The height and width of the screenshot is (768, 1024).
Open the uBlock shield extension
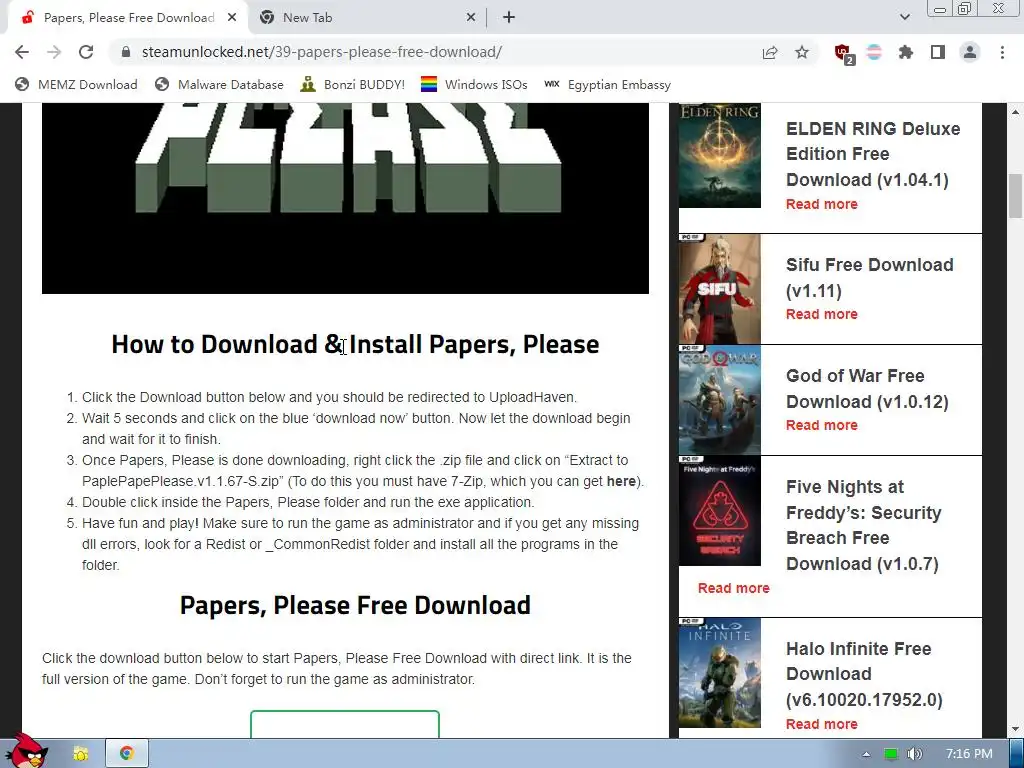pos(843,53)
